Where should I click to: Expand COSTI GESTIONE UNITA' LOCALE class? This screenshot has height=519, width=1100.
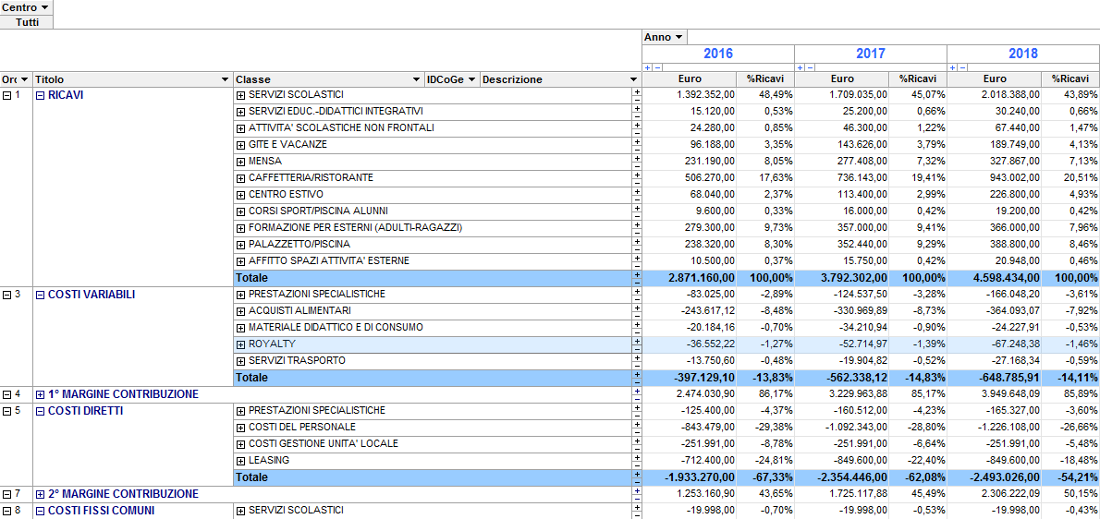pyautogui.click(x=241, y=445)
